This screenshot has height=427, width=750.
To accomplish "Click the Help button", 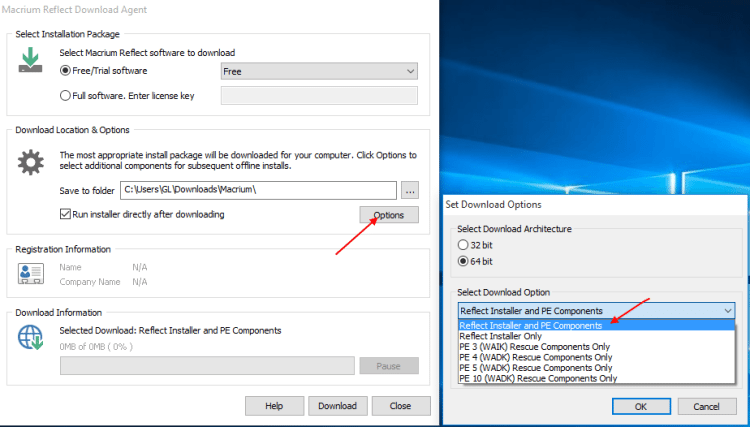I will click(274, 405).
